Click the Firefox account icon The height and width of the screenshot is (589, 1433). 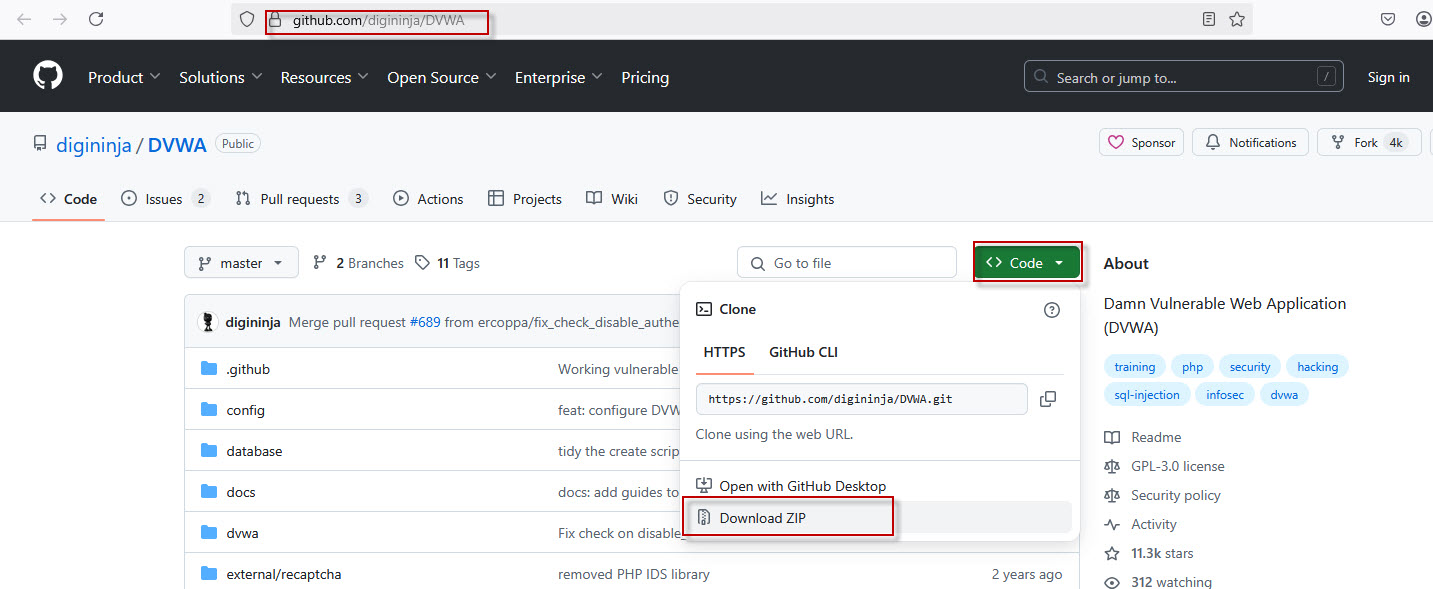click(1424, 19)
